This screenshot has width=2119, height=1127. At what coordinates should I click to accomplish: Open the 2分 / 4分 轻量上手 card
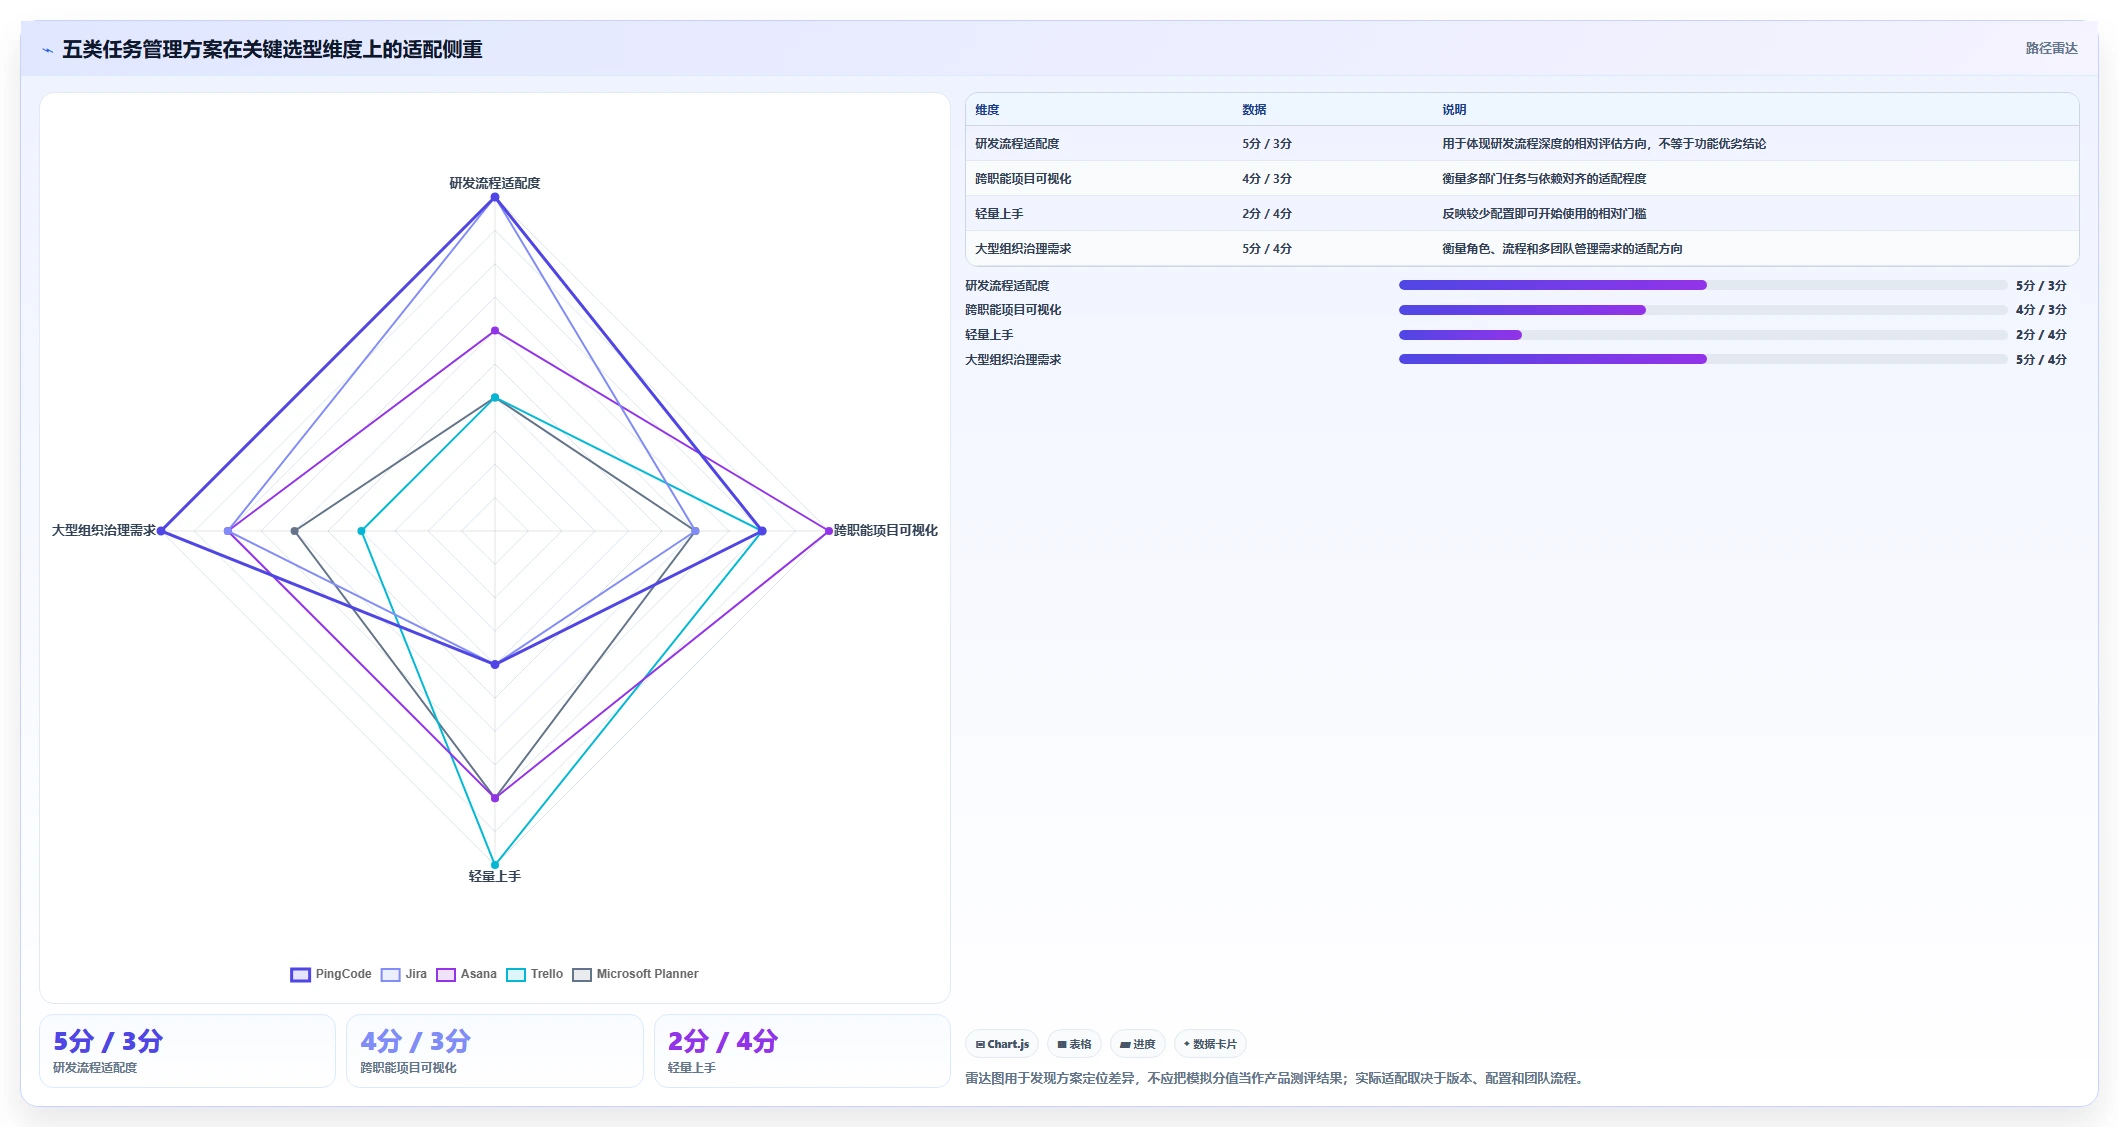802,1051
